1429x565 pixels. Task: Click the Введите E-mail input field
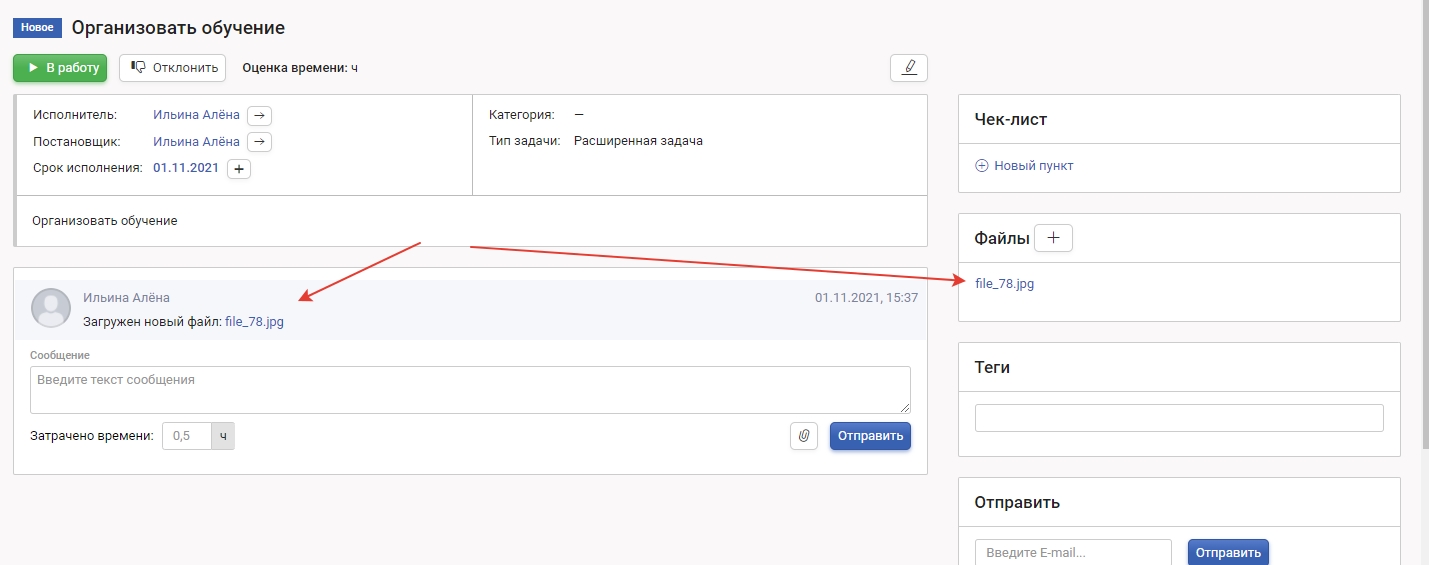(1072, 552)
